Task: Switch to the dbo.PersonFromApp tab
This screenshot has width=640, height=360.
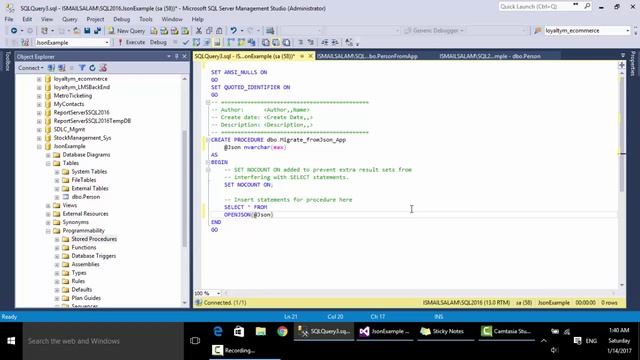Action: coord(367,56)
